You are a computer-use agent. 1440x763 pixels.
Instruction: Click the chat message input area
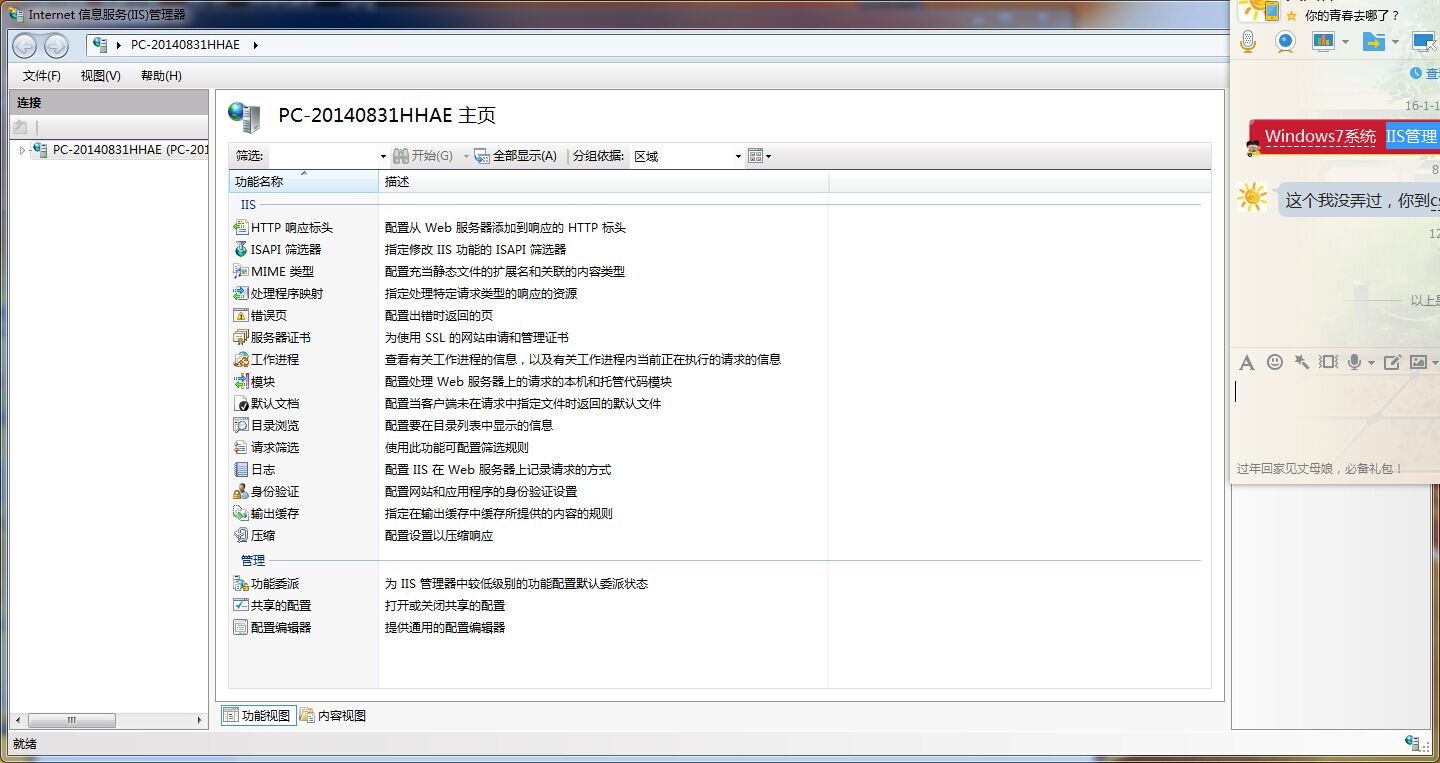coord(1335,415)
